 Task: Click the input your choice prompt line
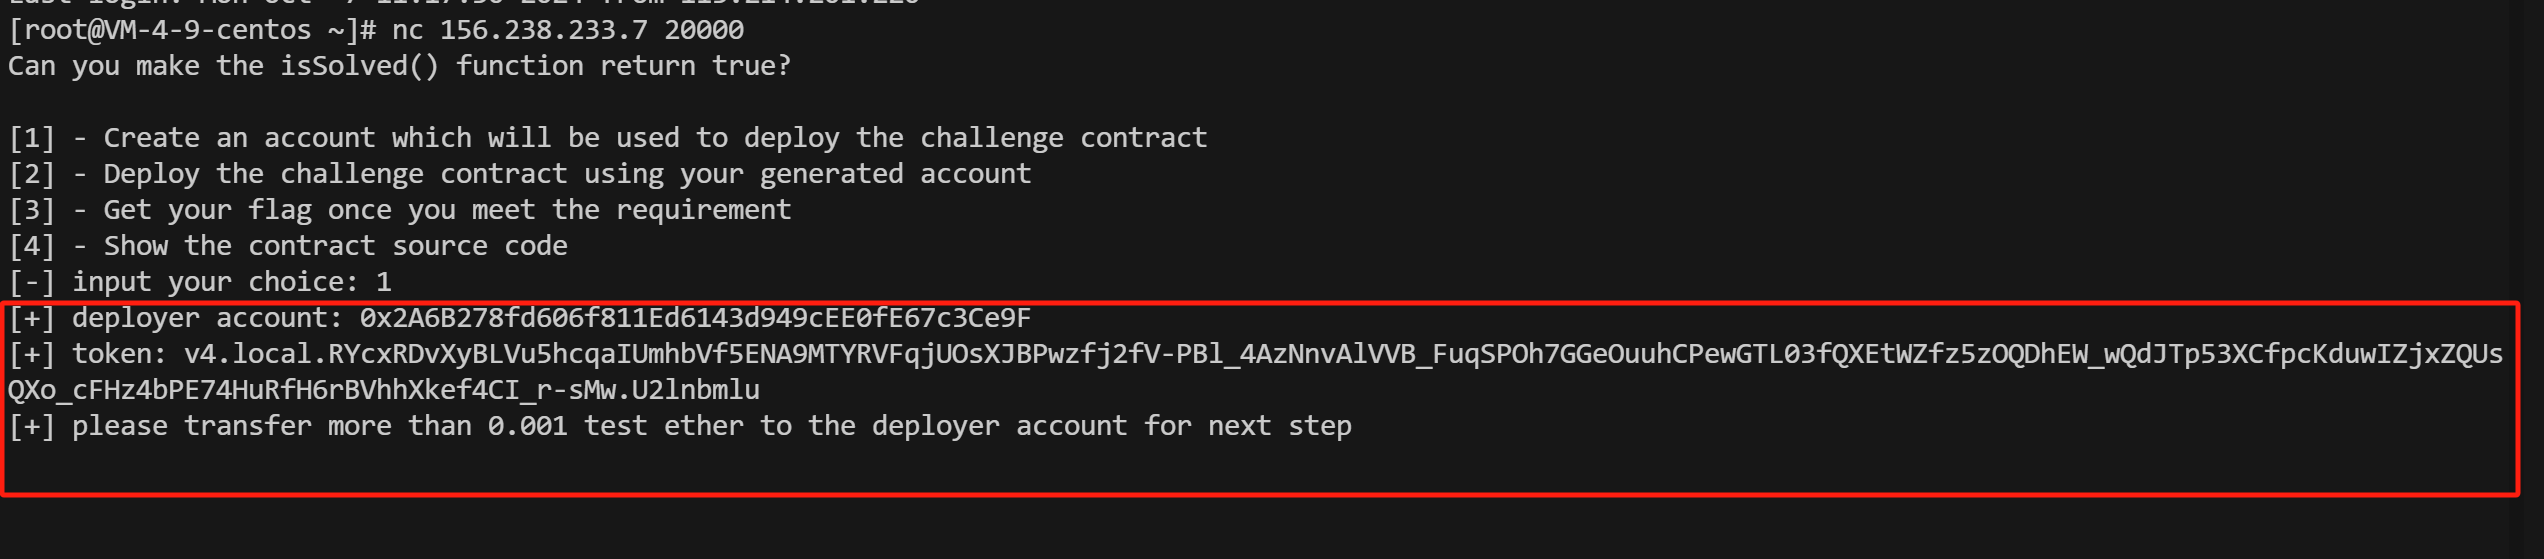(x=200, y=282)
